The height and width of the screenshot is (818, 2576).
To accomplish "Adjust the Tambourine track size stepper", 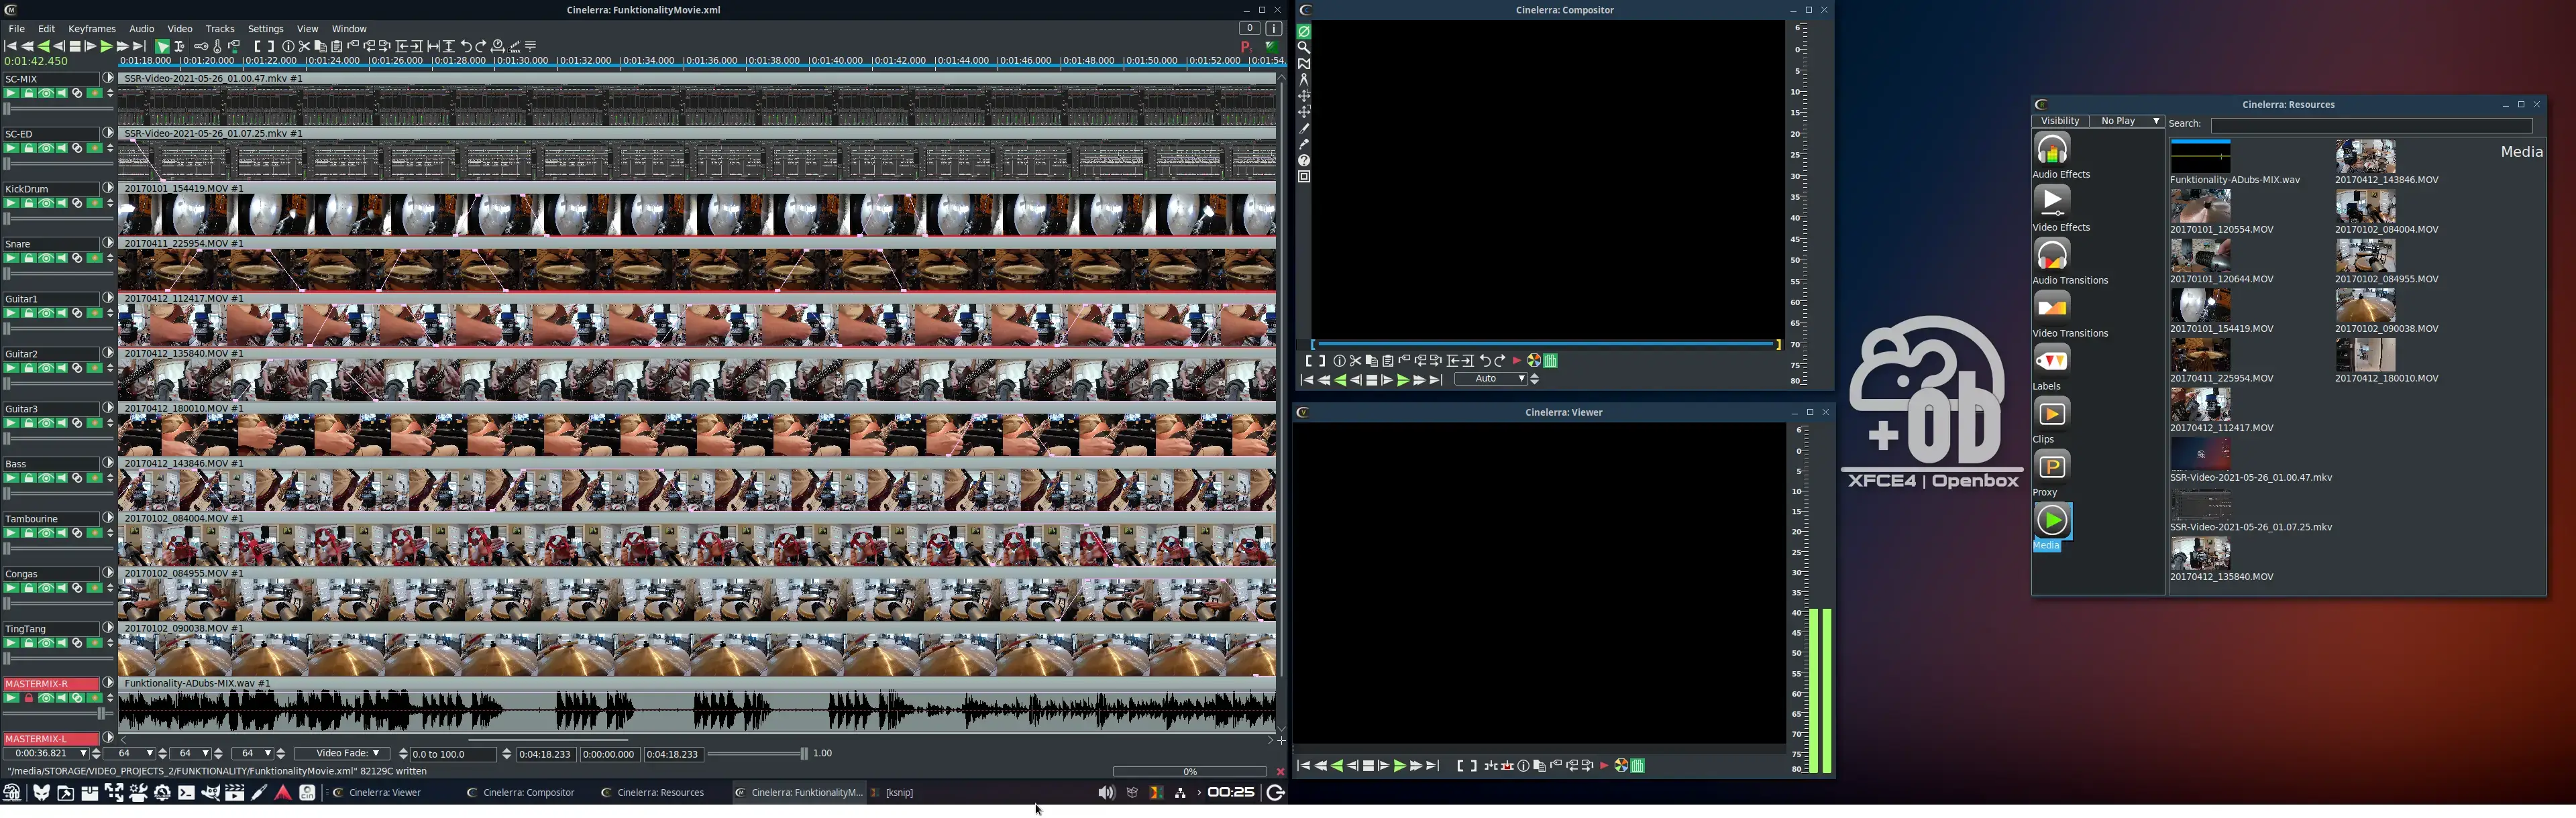I will [x=110, y=533].
